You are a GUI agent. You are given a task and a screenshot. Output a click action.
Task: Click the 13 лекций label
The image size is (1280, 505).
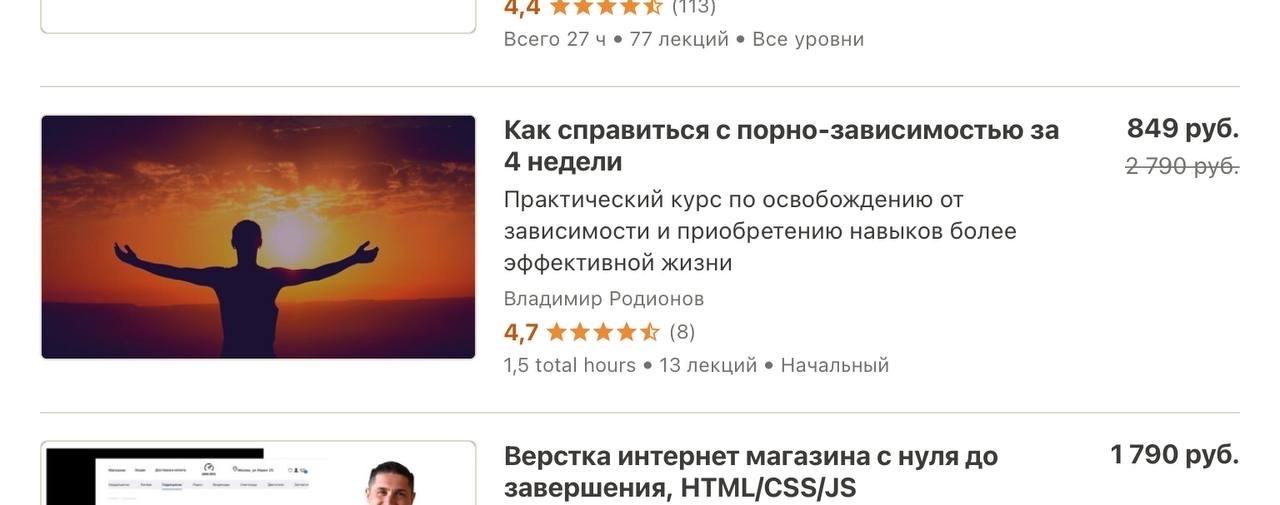click(x=708, y=365)
